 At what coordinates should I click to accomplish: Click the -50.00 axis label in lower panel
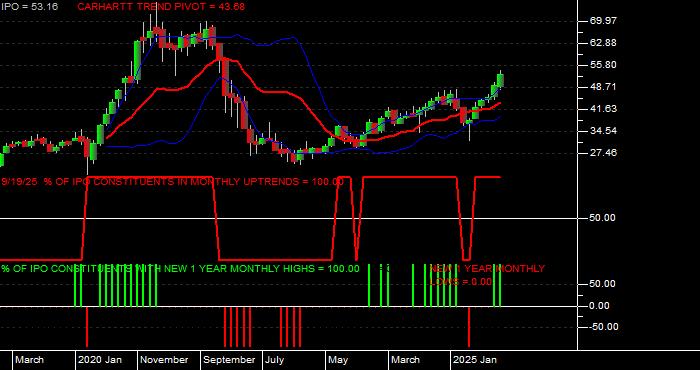coord(604,327)
